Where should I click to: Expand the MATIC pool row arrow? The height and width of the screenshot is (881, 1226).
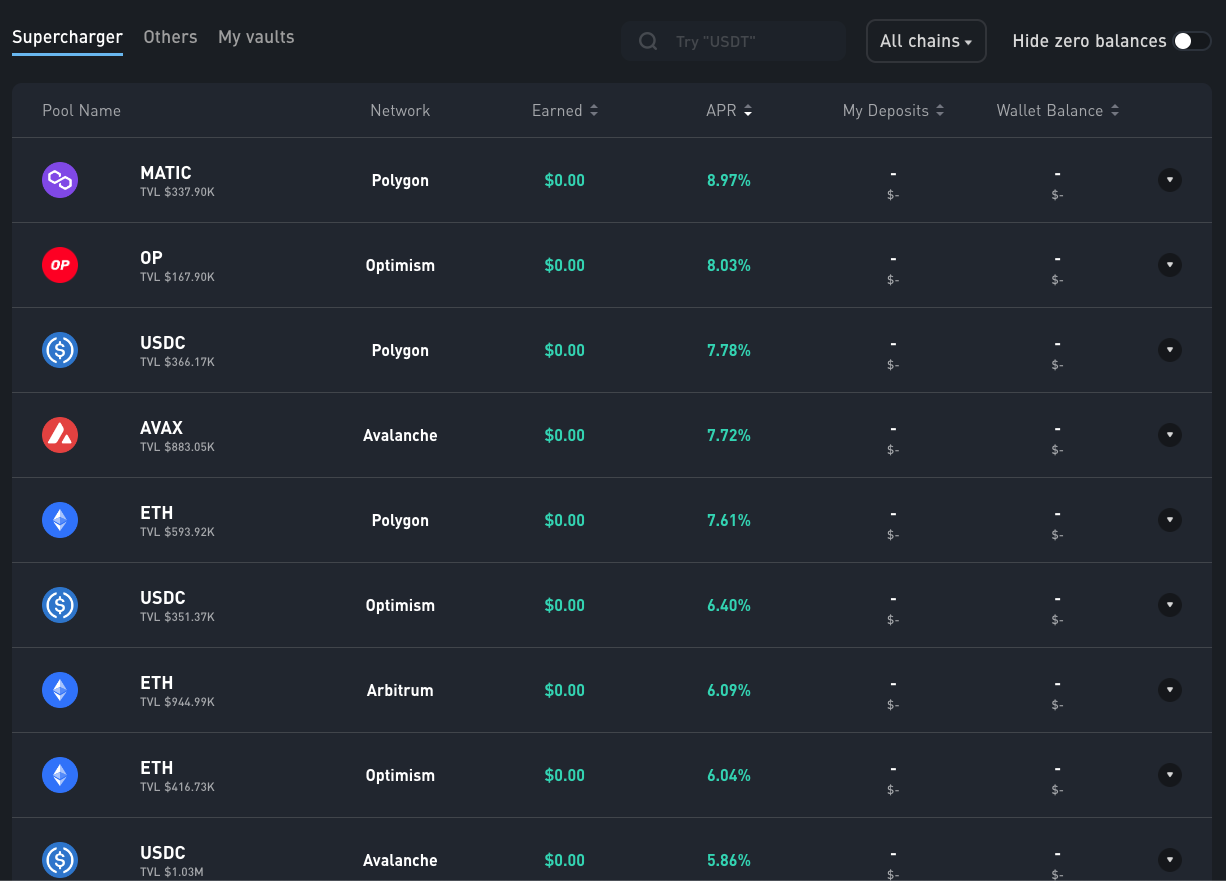pyautogui.click(x=1169, y=180)
